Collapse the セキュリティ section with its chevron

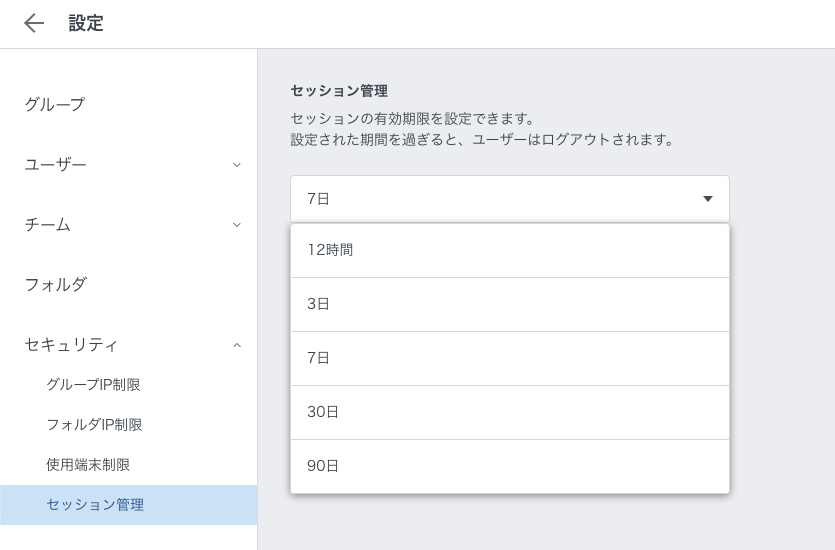click(237, 345)
